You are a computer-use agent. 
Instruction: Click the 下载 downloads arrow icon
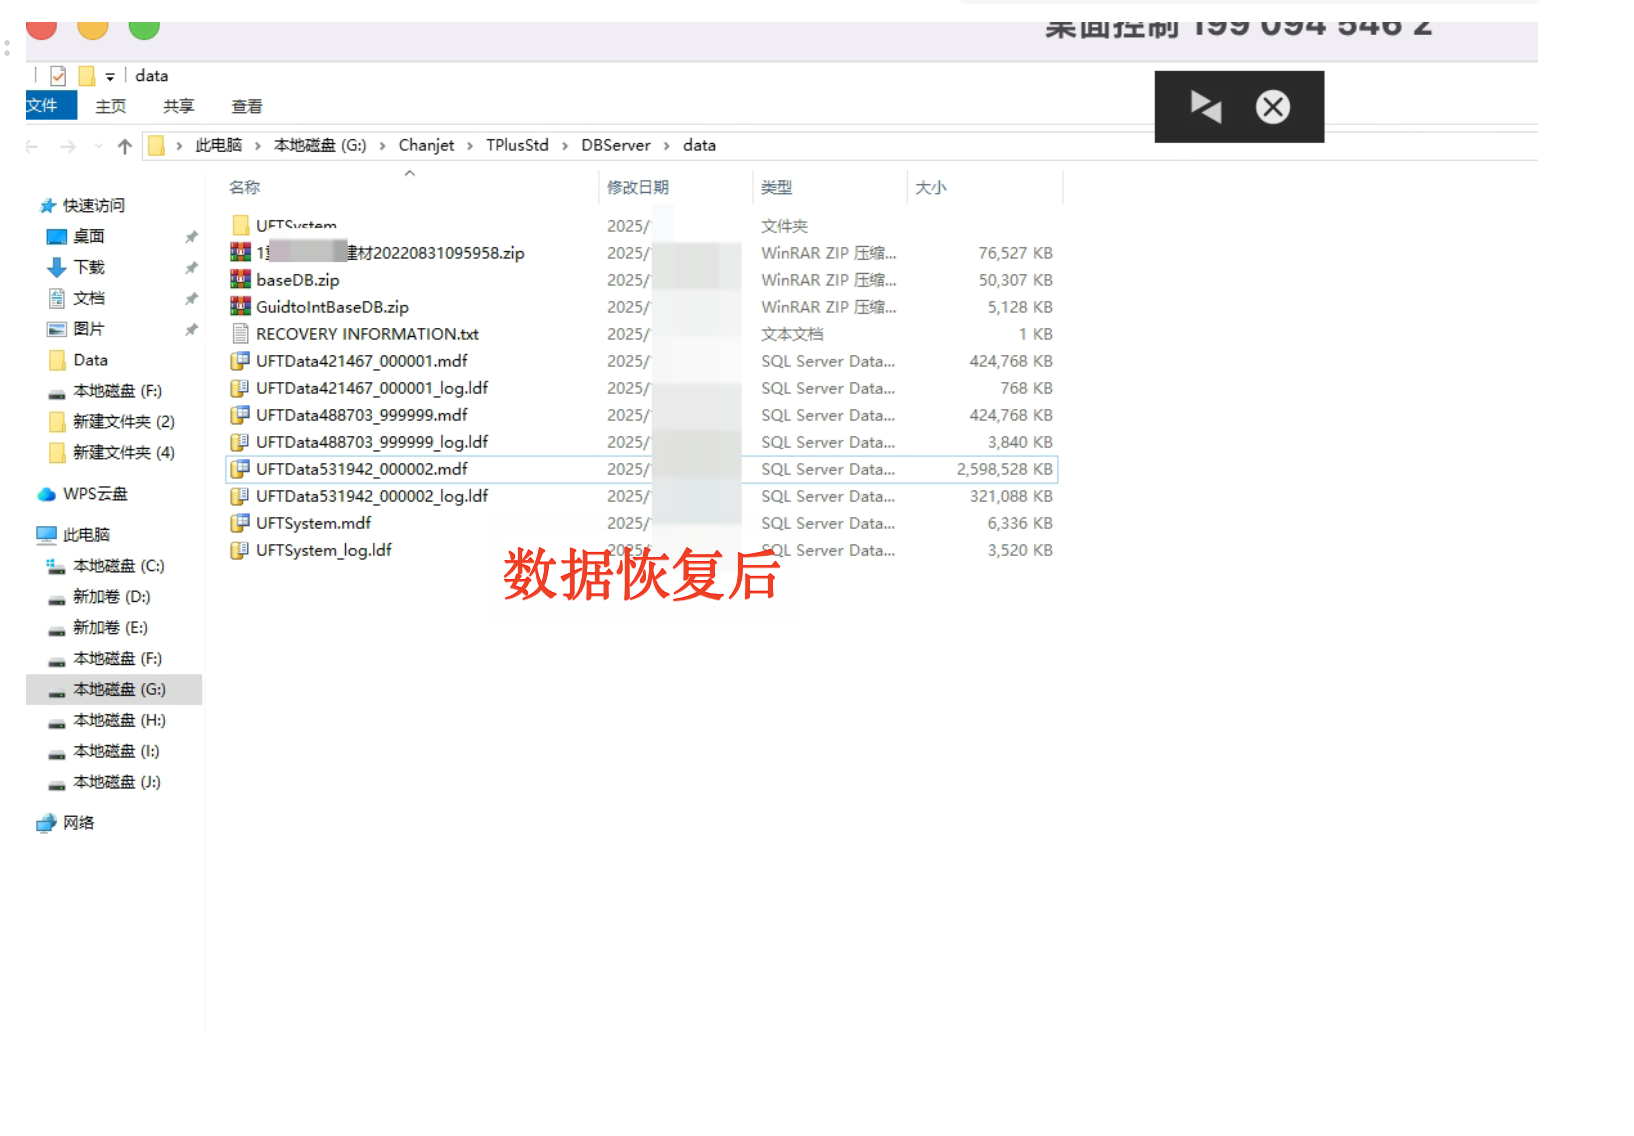(x=57, y=267)
